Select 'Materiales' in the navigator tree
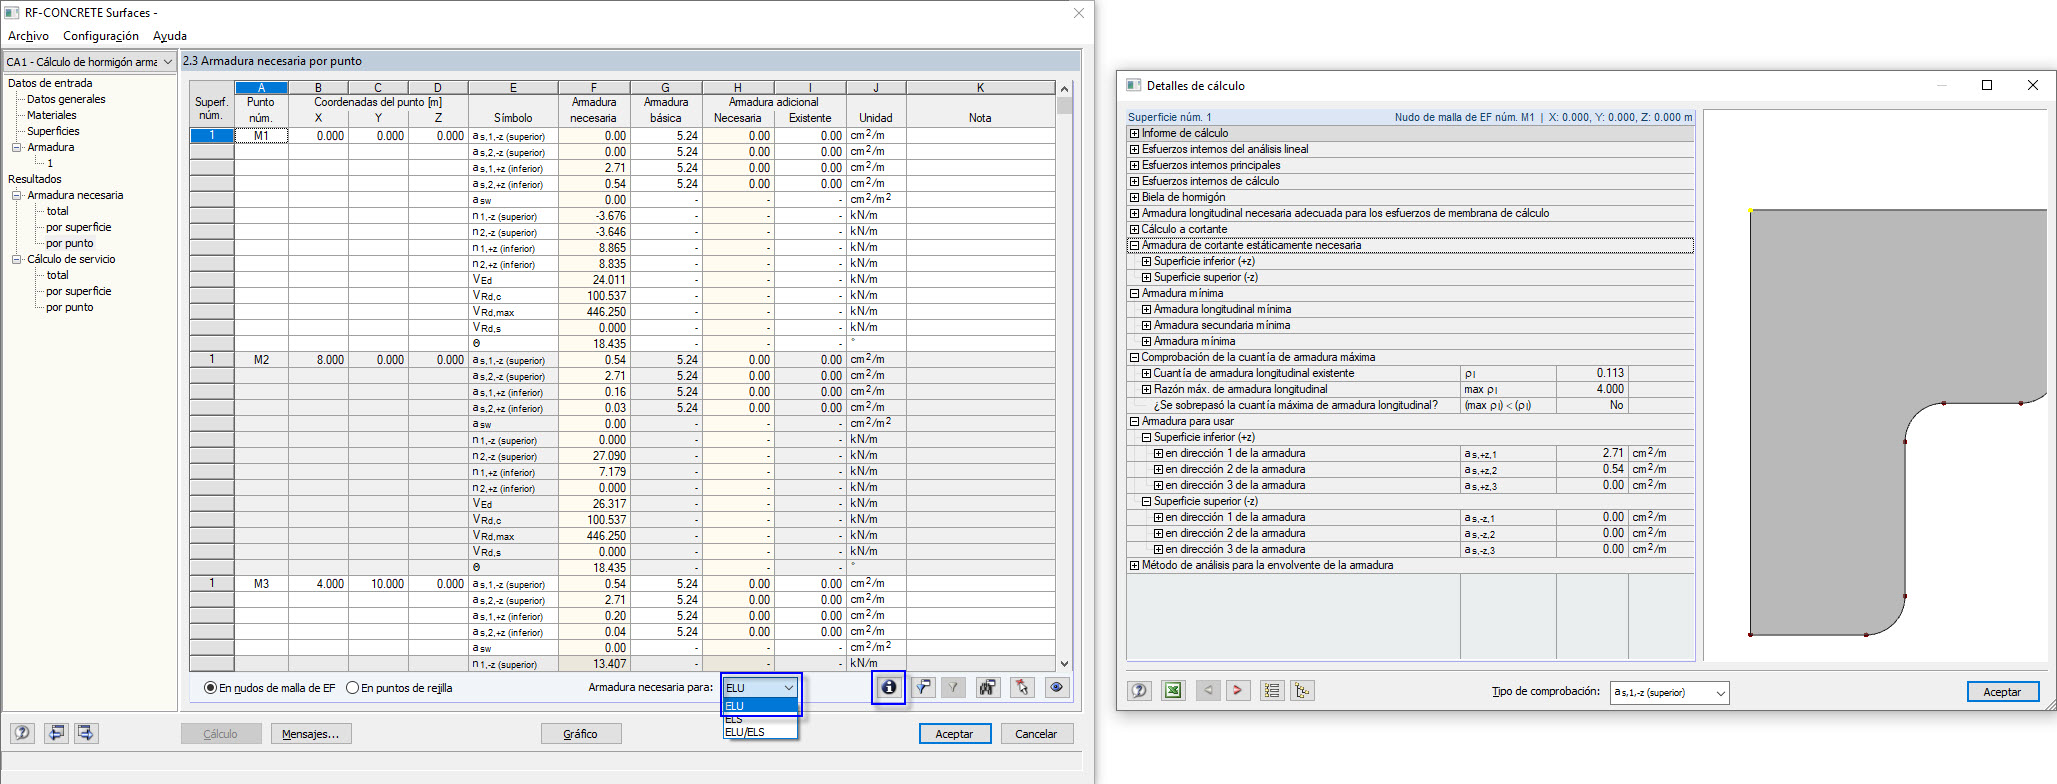Viewport: 2057px width, 784px height. (x=52, y=115)
